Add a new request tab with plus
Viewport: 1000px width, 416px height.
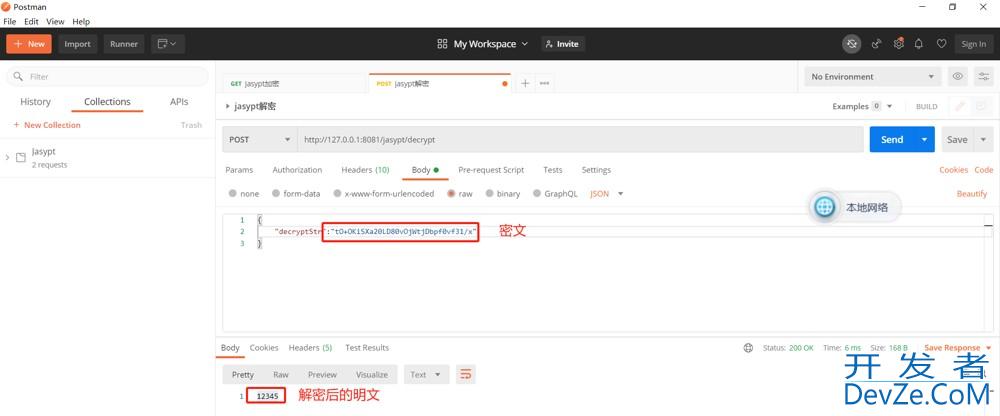coord(525,84)
